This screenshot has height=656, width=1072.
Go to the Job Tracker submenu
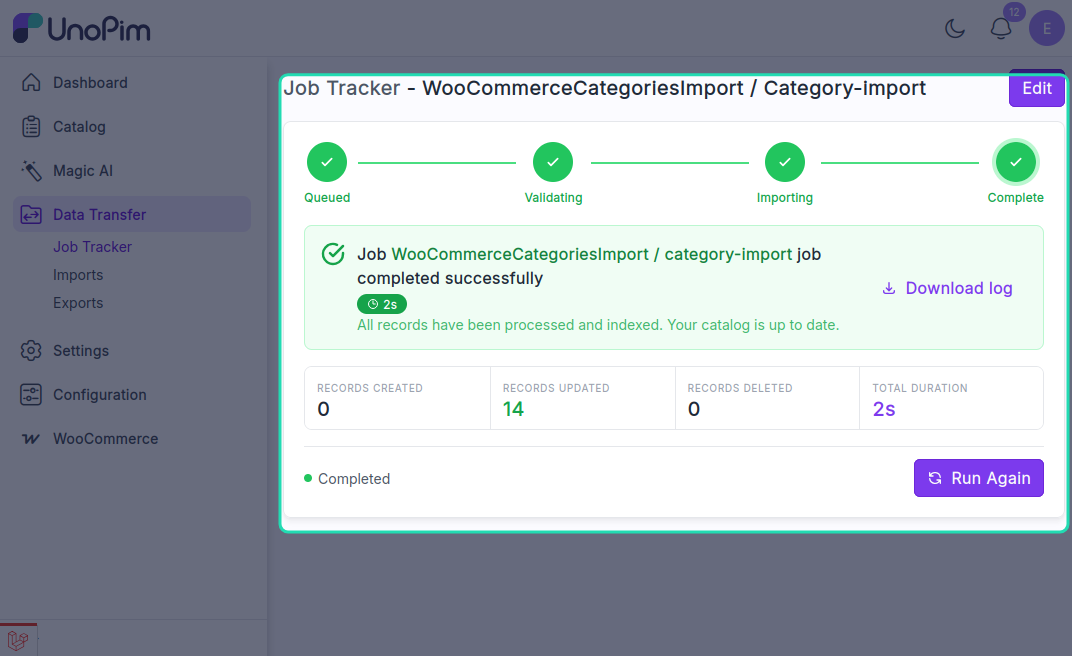click(x=92, y=247)
